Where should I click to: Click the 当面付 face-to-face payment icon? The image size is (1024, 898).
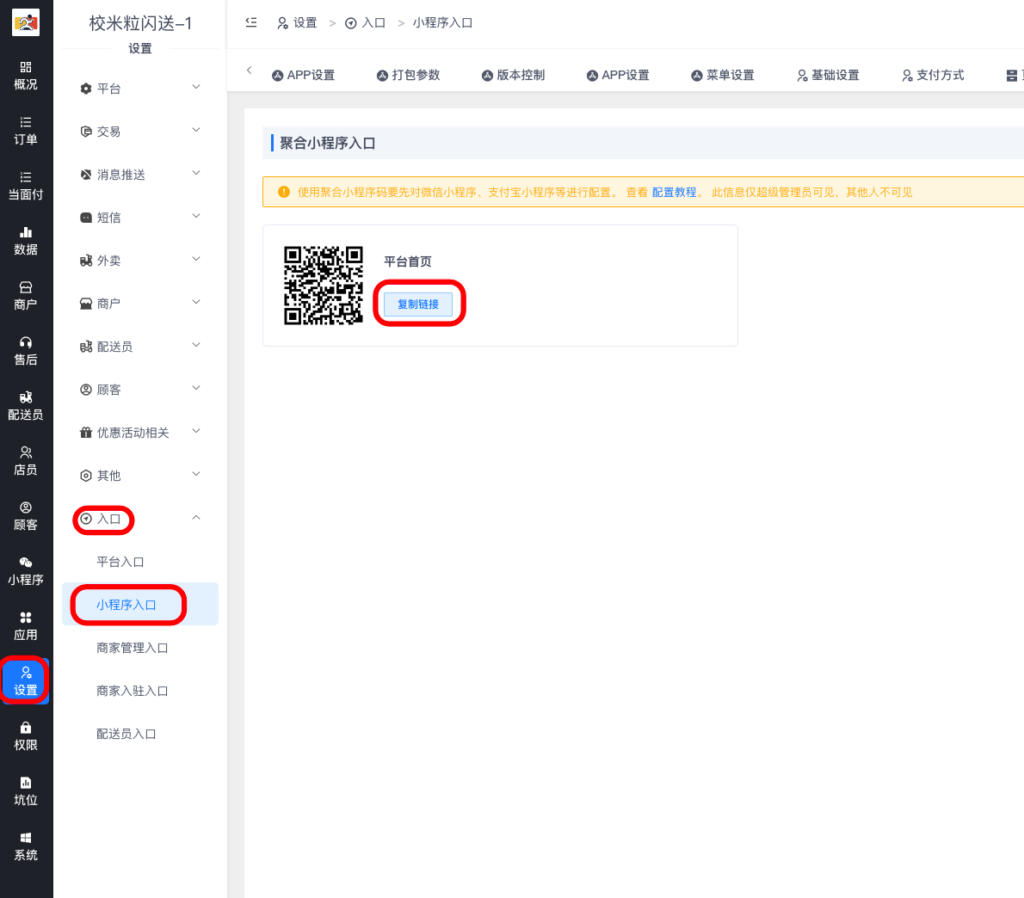[26, 185]
